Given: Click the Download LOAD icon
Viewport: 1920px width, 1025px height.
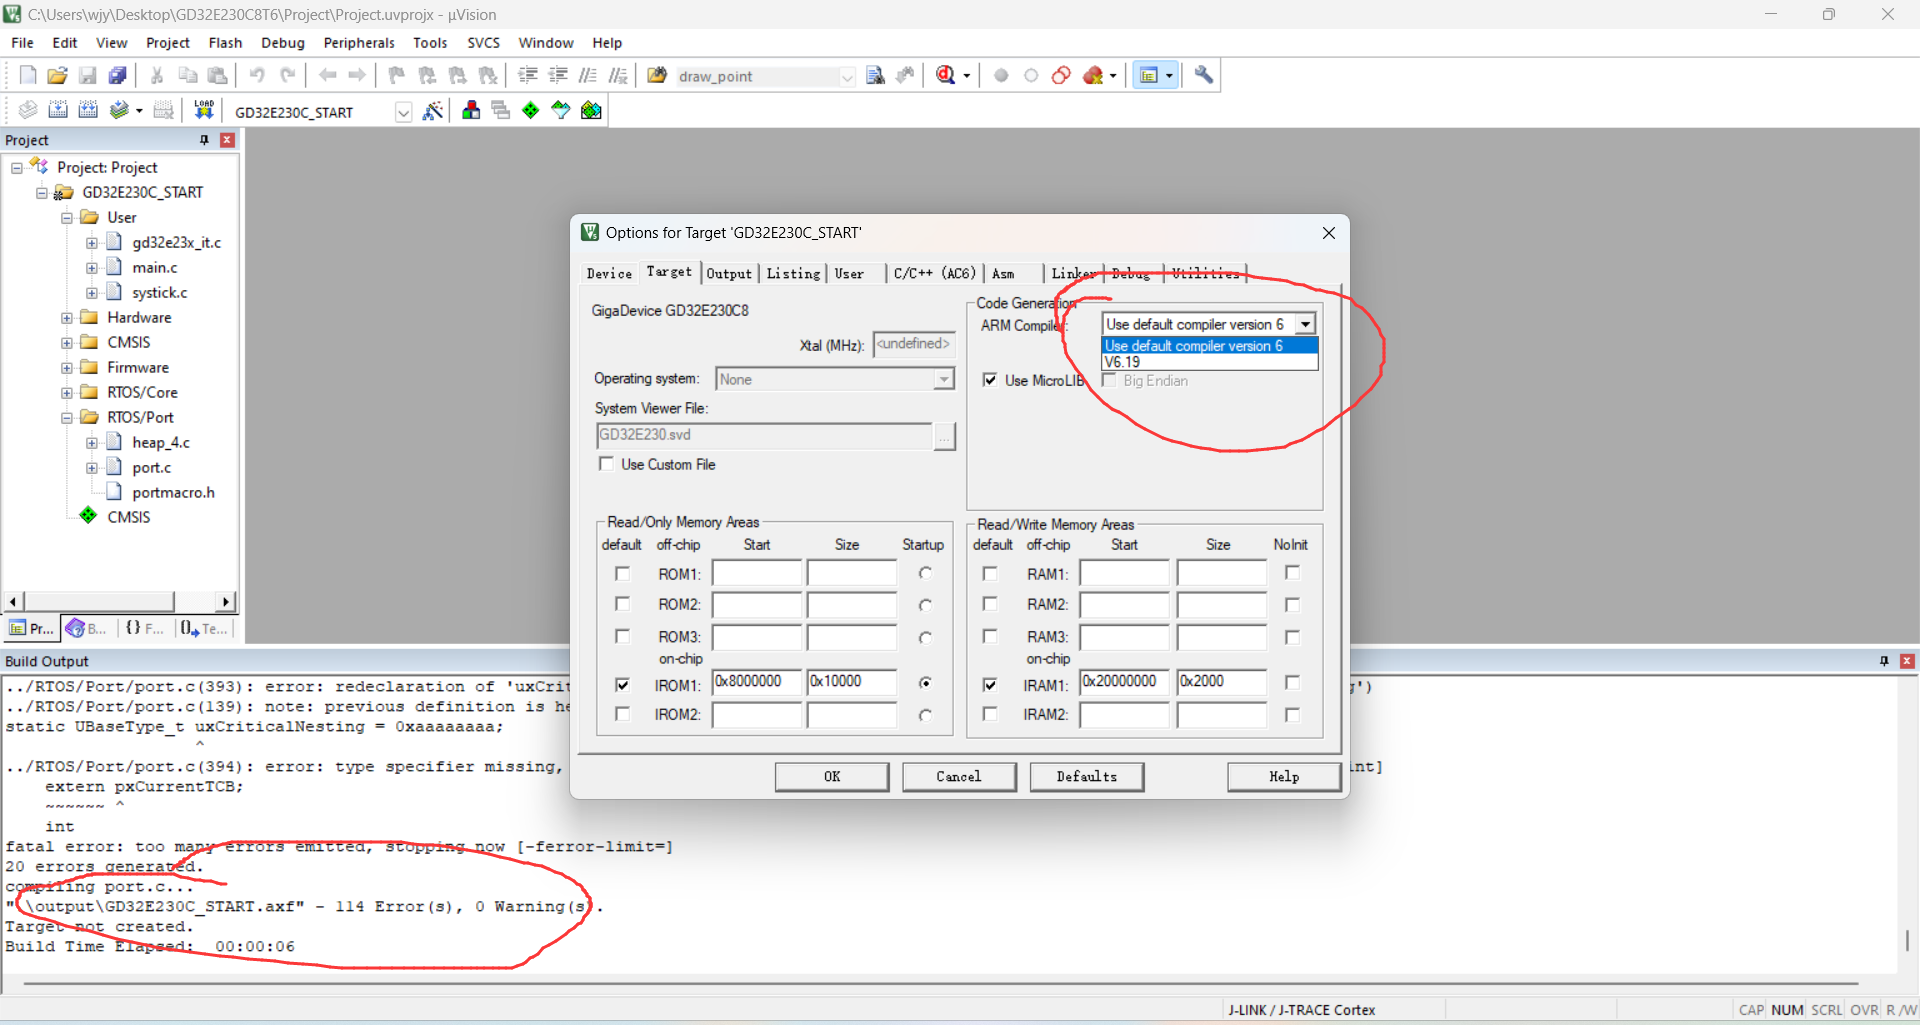Looking at the screenshot, I should pos(204,110).
